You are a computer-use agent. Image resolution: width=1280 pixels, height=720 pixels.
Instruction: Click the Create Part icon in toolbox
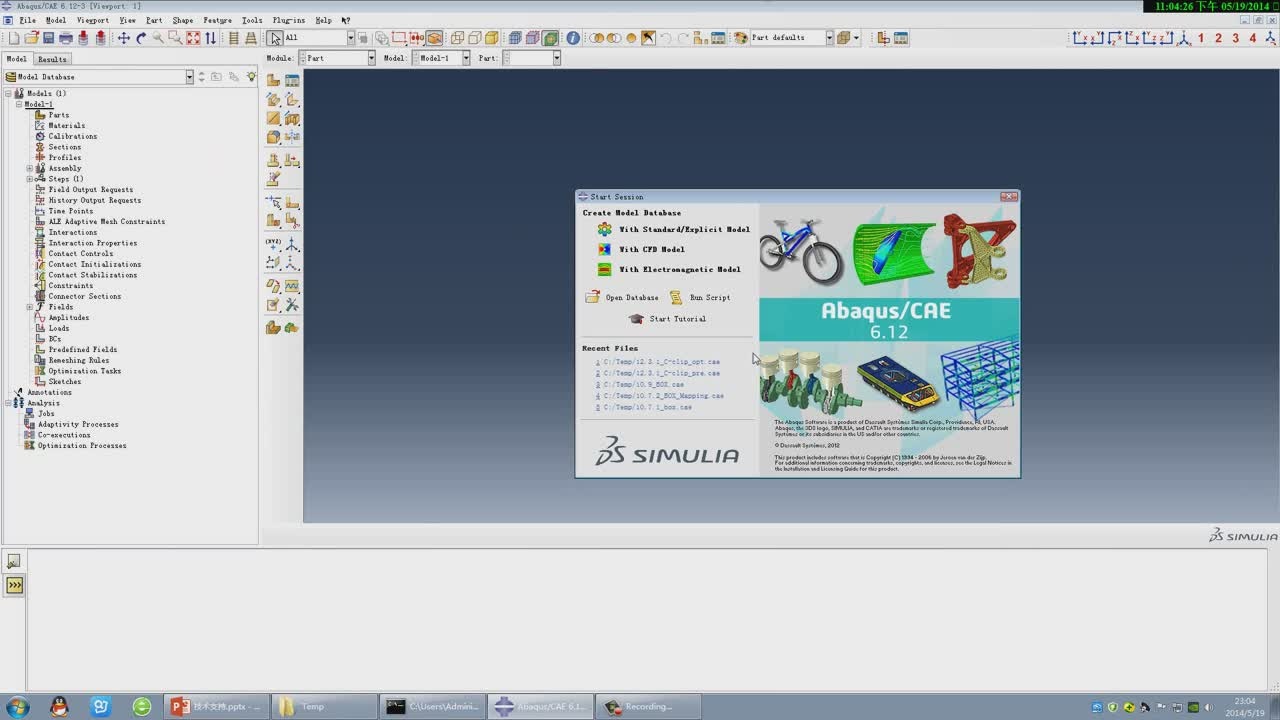272,80
